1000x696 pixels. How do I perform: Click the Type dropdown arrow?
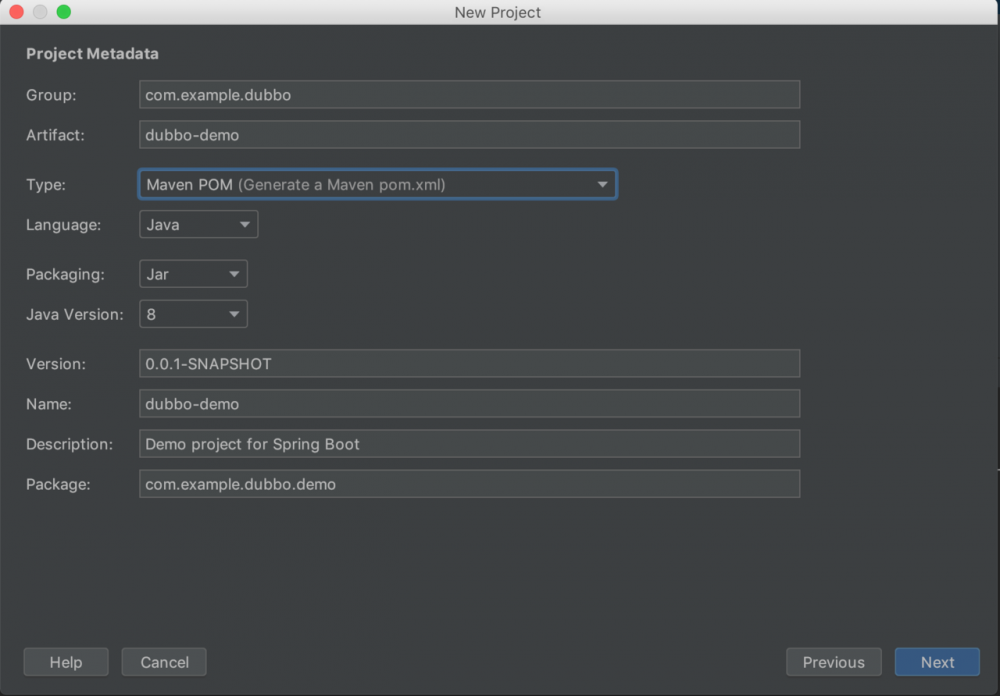click(x=602, y=185)
